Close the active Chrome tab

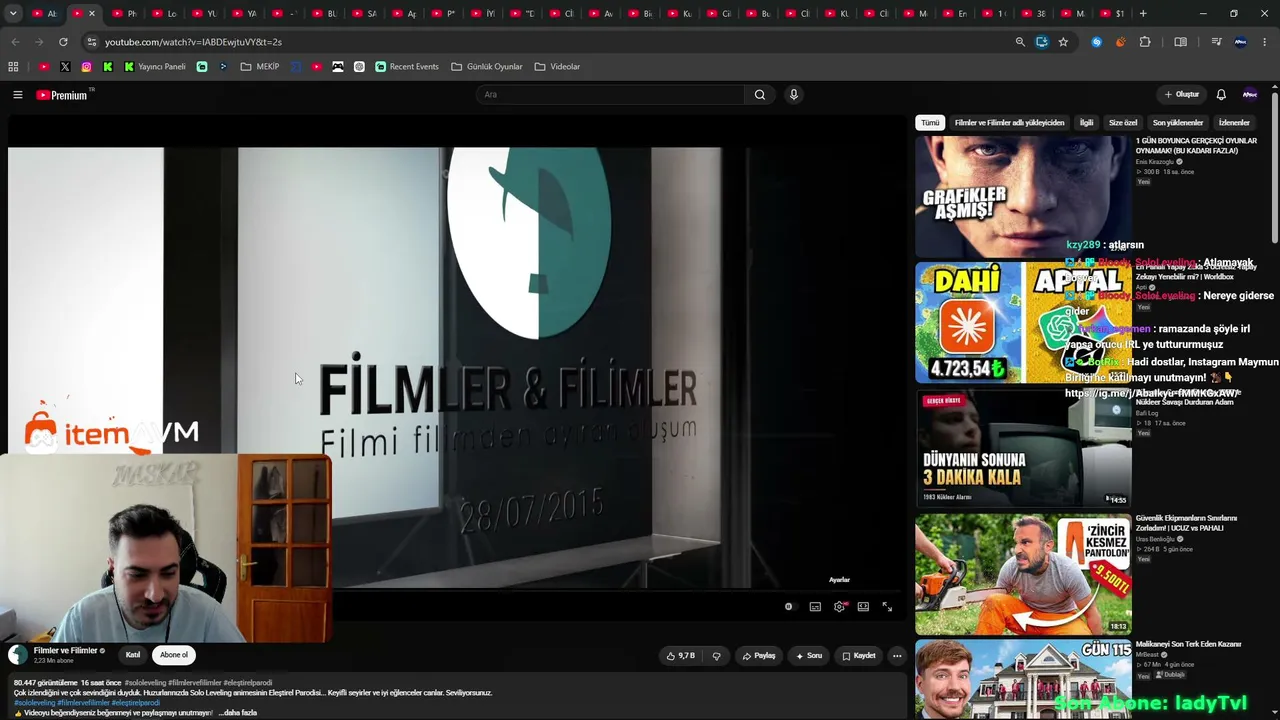pyautogui.click(x=91, y=14)
